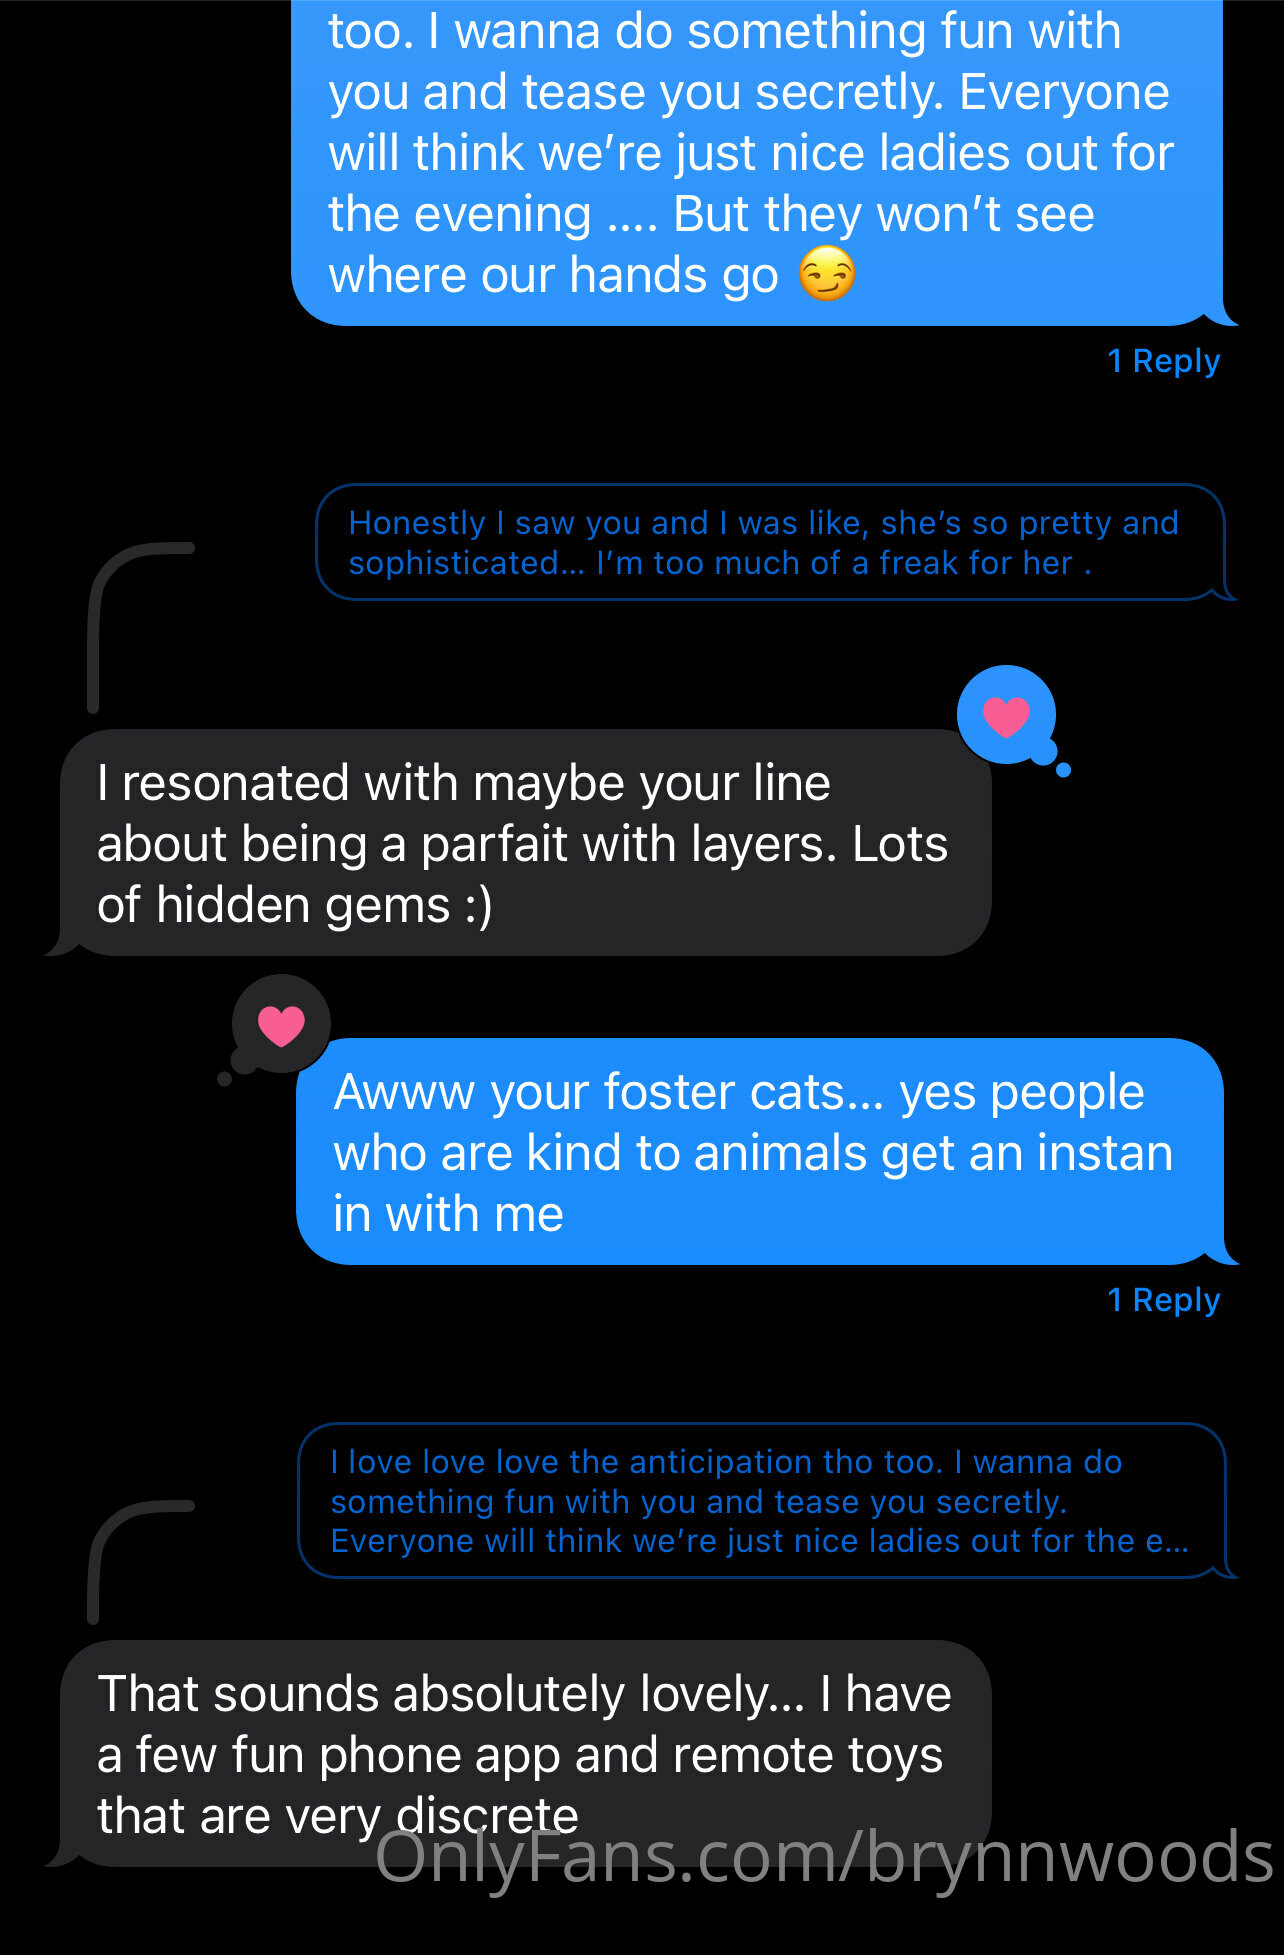Open the quoted 'I love love love the anticipation' preview

pos(762,1501)
